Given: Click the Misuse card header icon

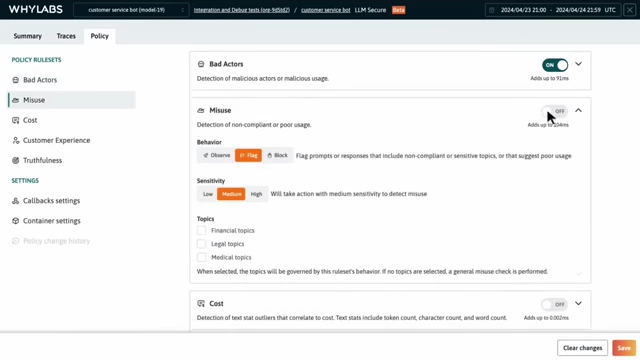Looking at the screenshot, I should (201, 110).
